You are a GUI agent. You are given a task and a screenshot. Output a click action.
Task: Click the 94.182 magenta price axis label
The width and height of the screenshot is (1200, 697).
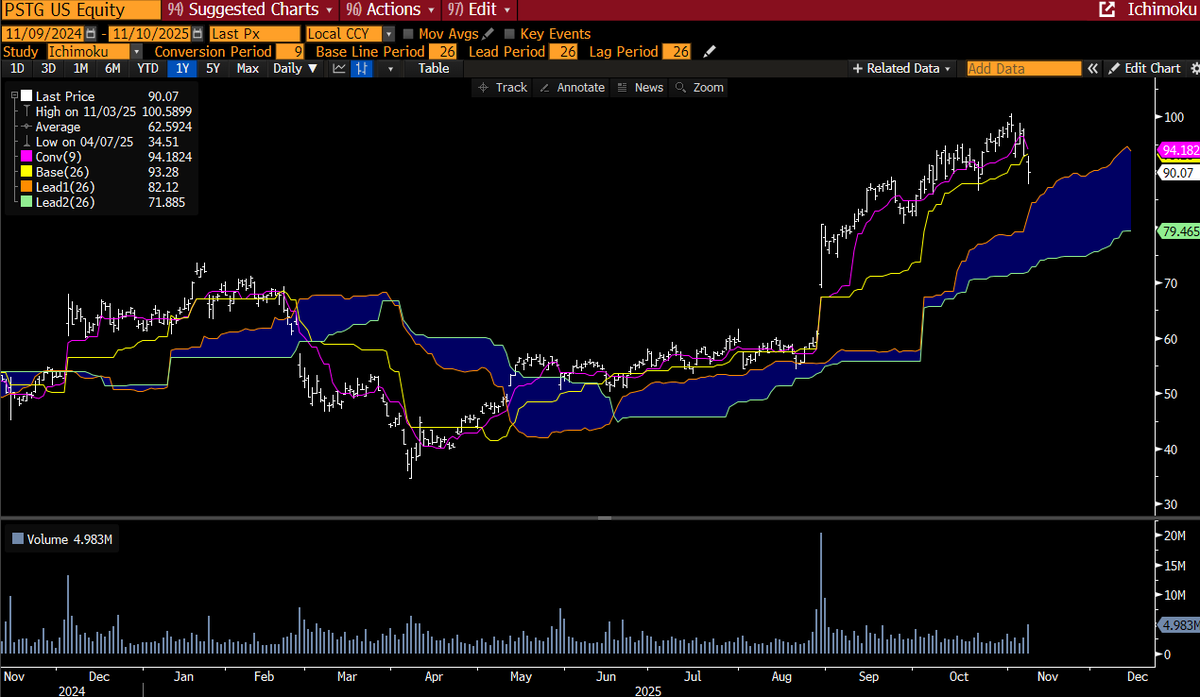(1177, 150)
